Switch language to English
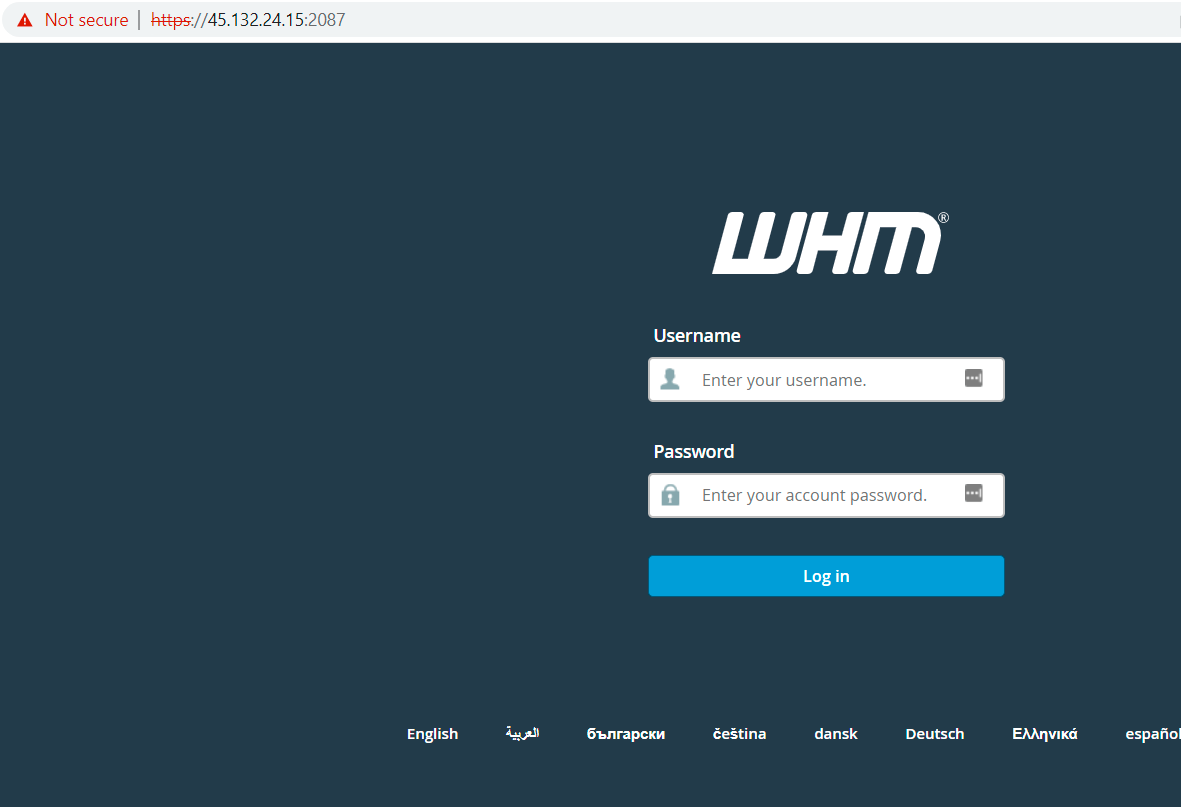Screen dimensions: 1181x807 (432, 734)
